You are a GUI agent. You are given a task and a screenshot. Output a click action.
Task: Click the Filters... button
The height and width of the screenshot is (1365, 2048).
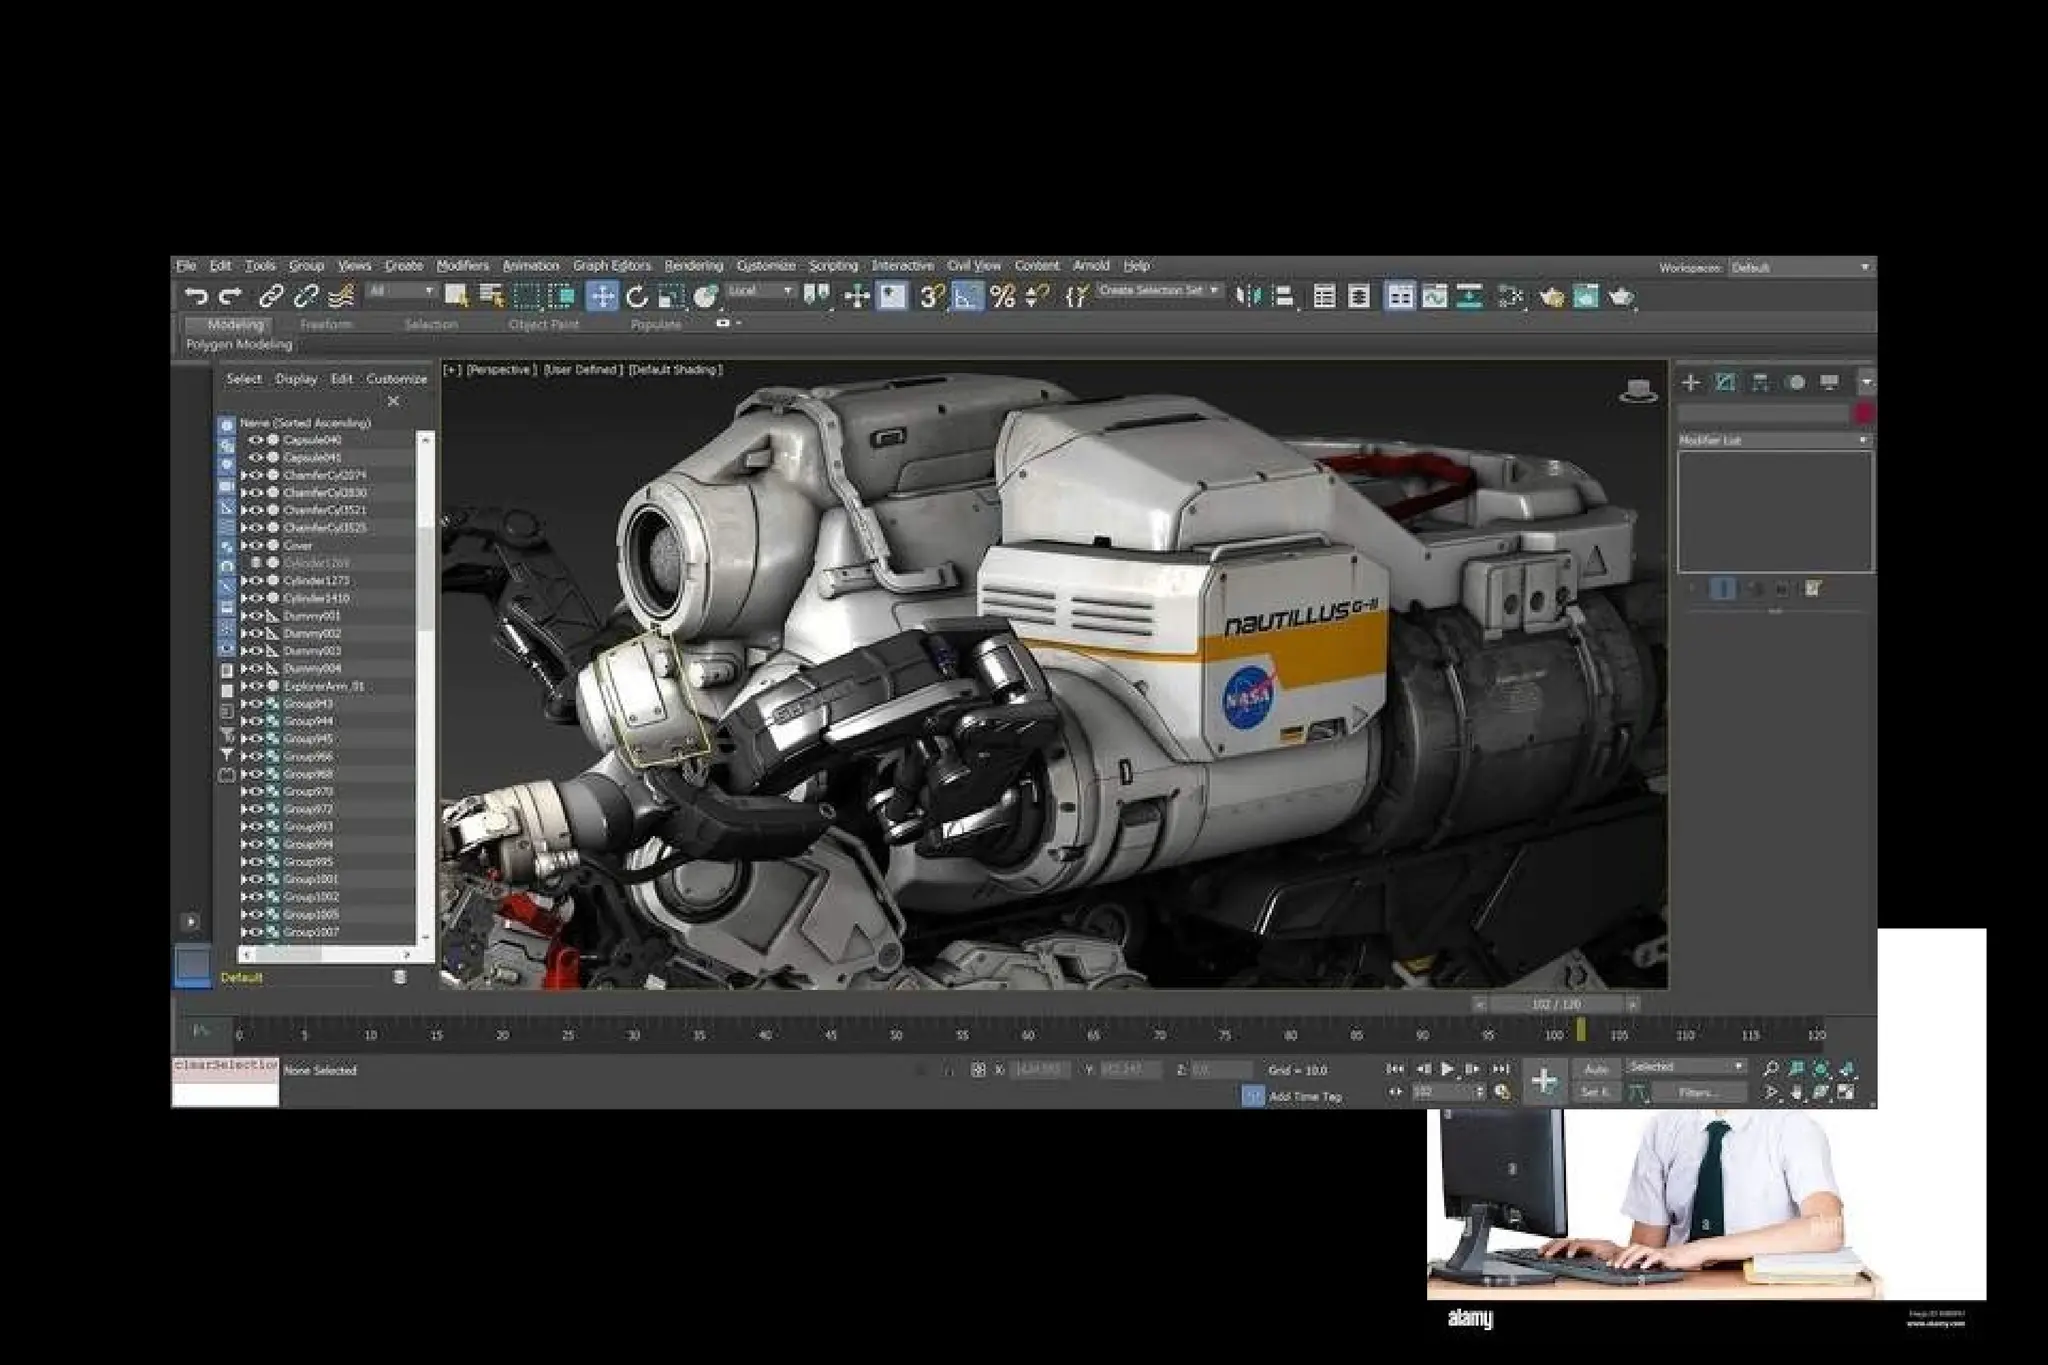[x=1697, y=1093]
